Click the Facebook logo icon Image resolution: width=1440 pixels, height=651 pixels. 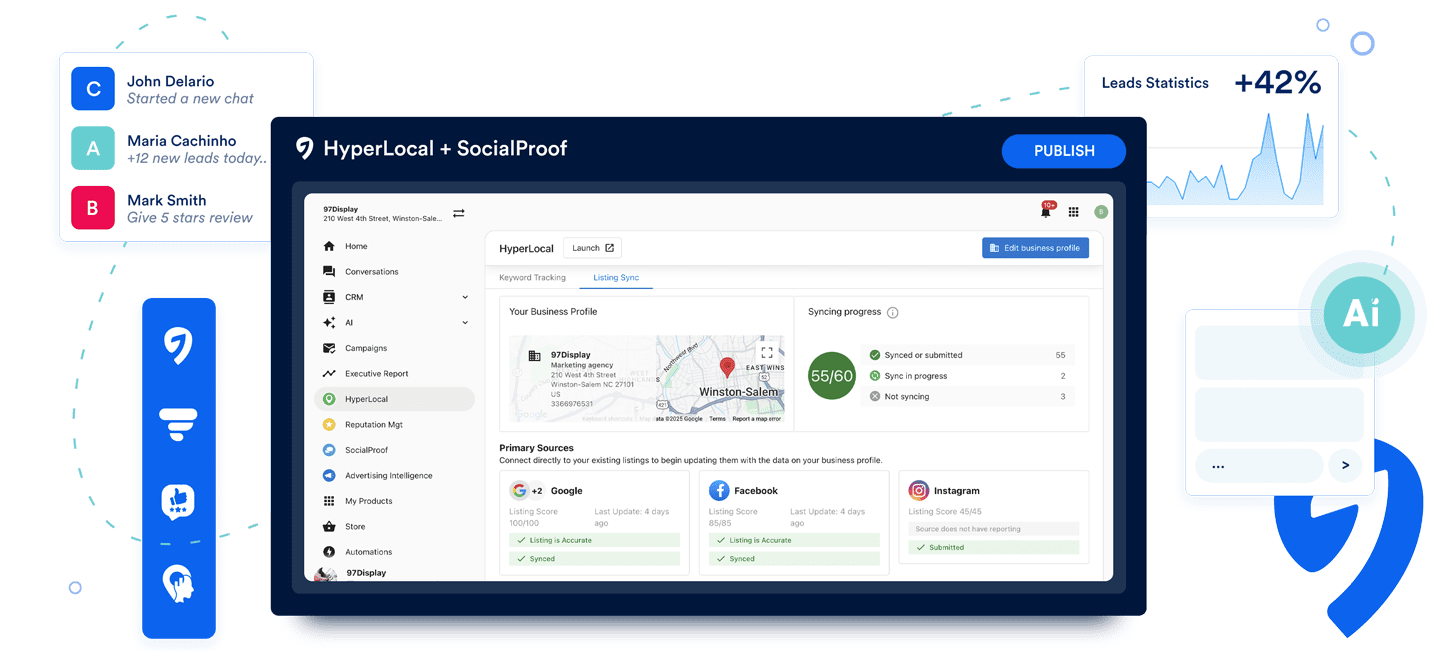(719, 491)
